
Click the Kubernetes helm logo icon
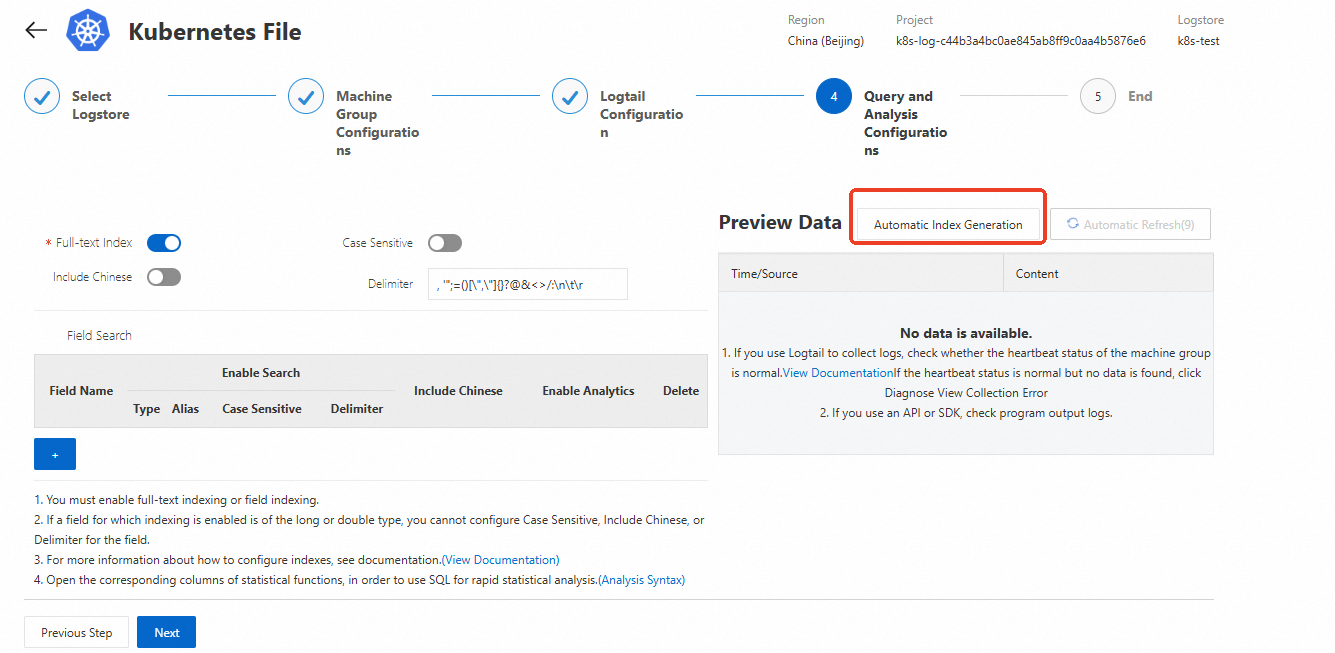87,31
